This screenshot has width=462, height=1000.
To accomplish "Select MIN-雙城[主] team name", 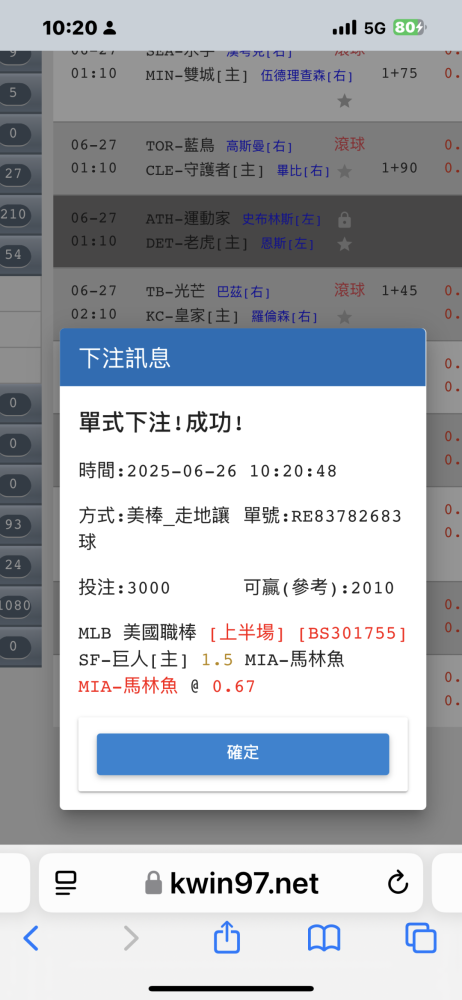I will point(196,75).
